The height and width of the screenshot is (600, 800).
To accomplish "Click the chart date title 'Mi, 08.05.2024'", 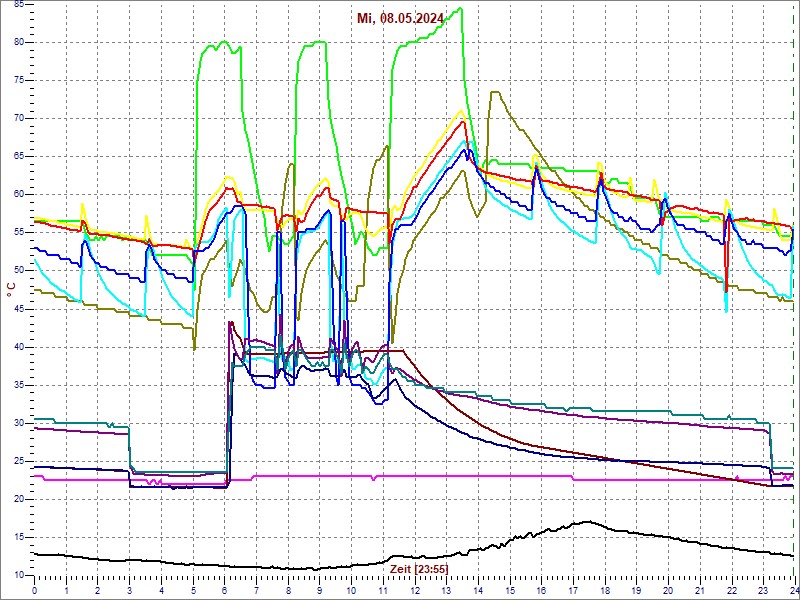I will (400, 19).
